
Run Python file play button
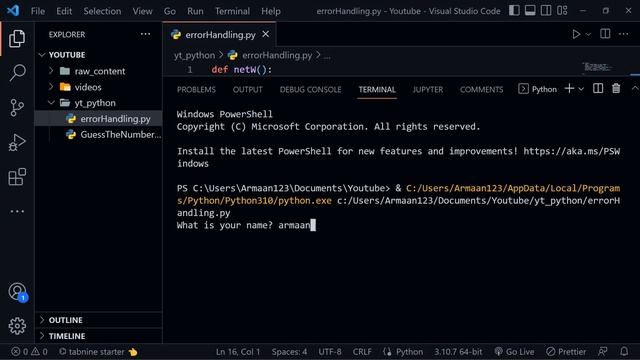tap(576, 34)
